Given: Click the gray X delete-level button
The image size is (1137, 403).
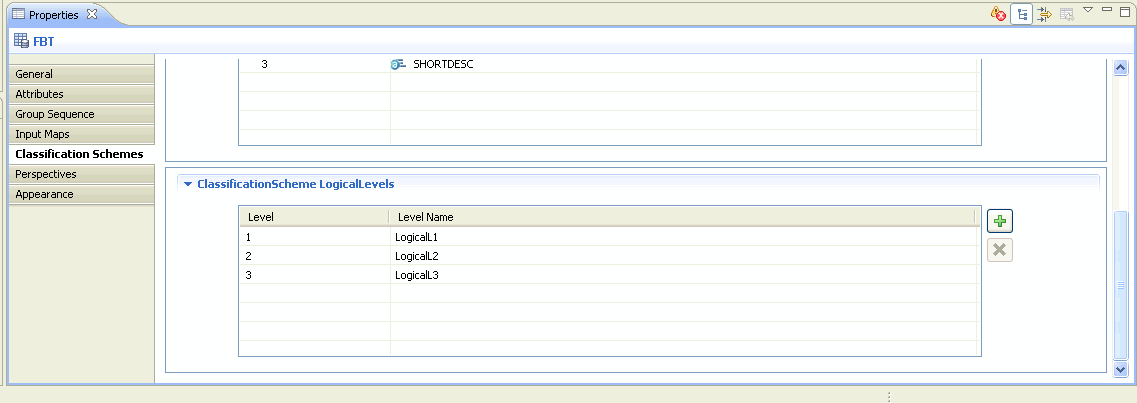Looking at the screenshot, I should point(999,250).
